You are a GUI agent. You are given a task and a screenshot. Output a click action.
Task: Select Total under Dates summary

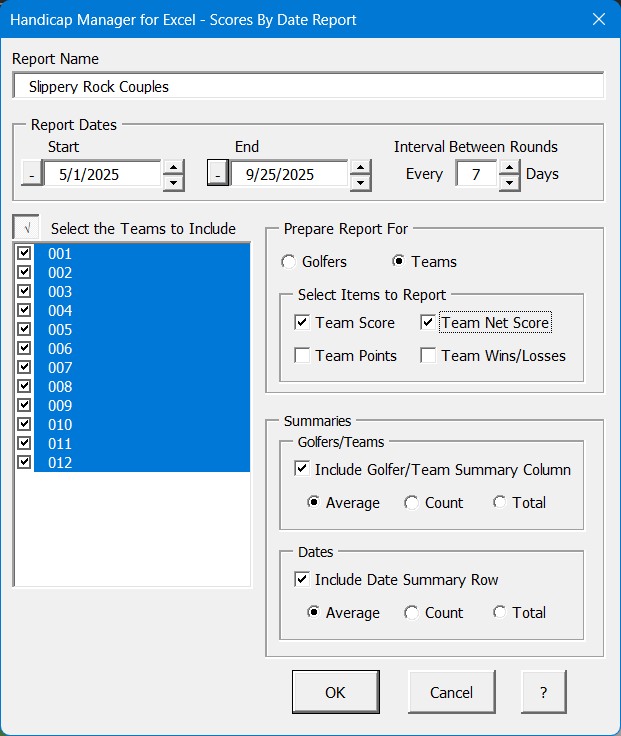[499, 612]
